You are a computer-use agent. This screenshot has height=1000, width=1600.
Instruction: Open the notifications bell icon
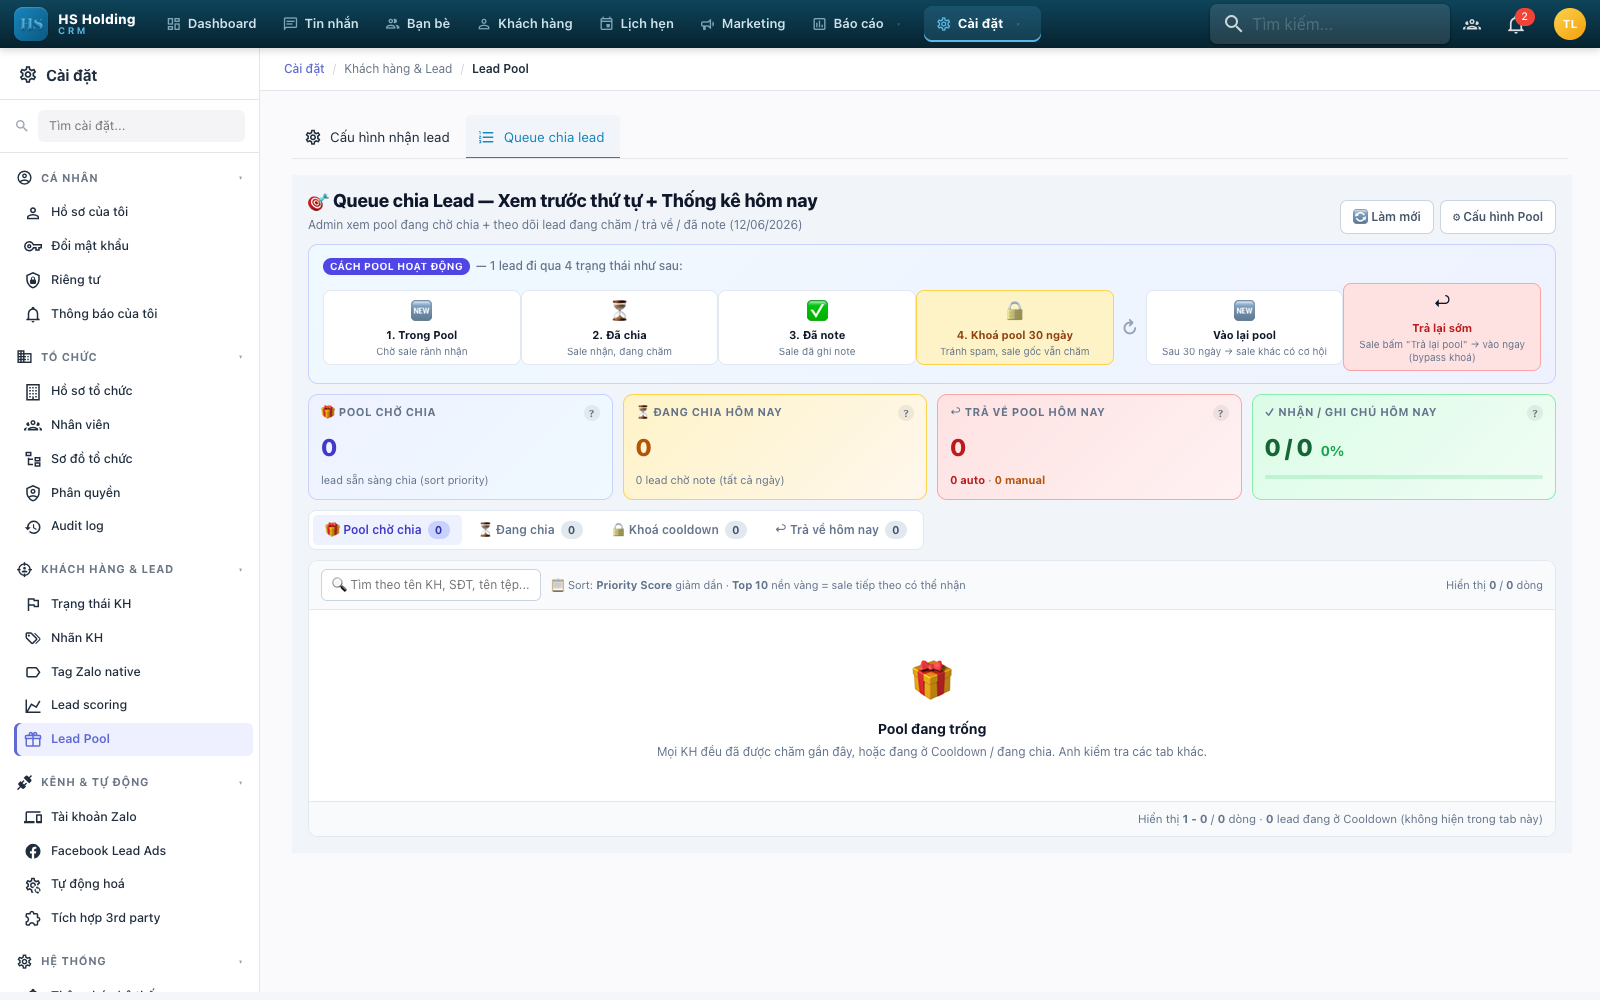pos(1516,24)
